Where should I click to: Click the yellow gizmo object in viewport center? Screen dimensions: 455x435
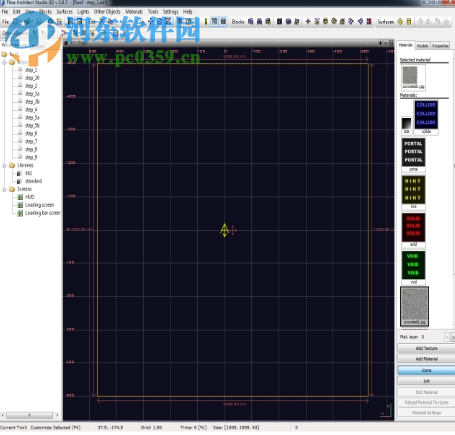pos(225,230)
